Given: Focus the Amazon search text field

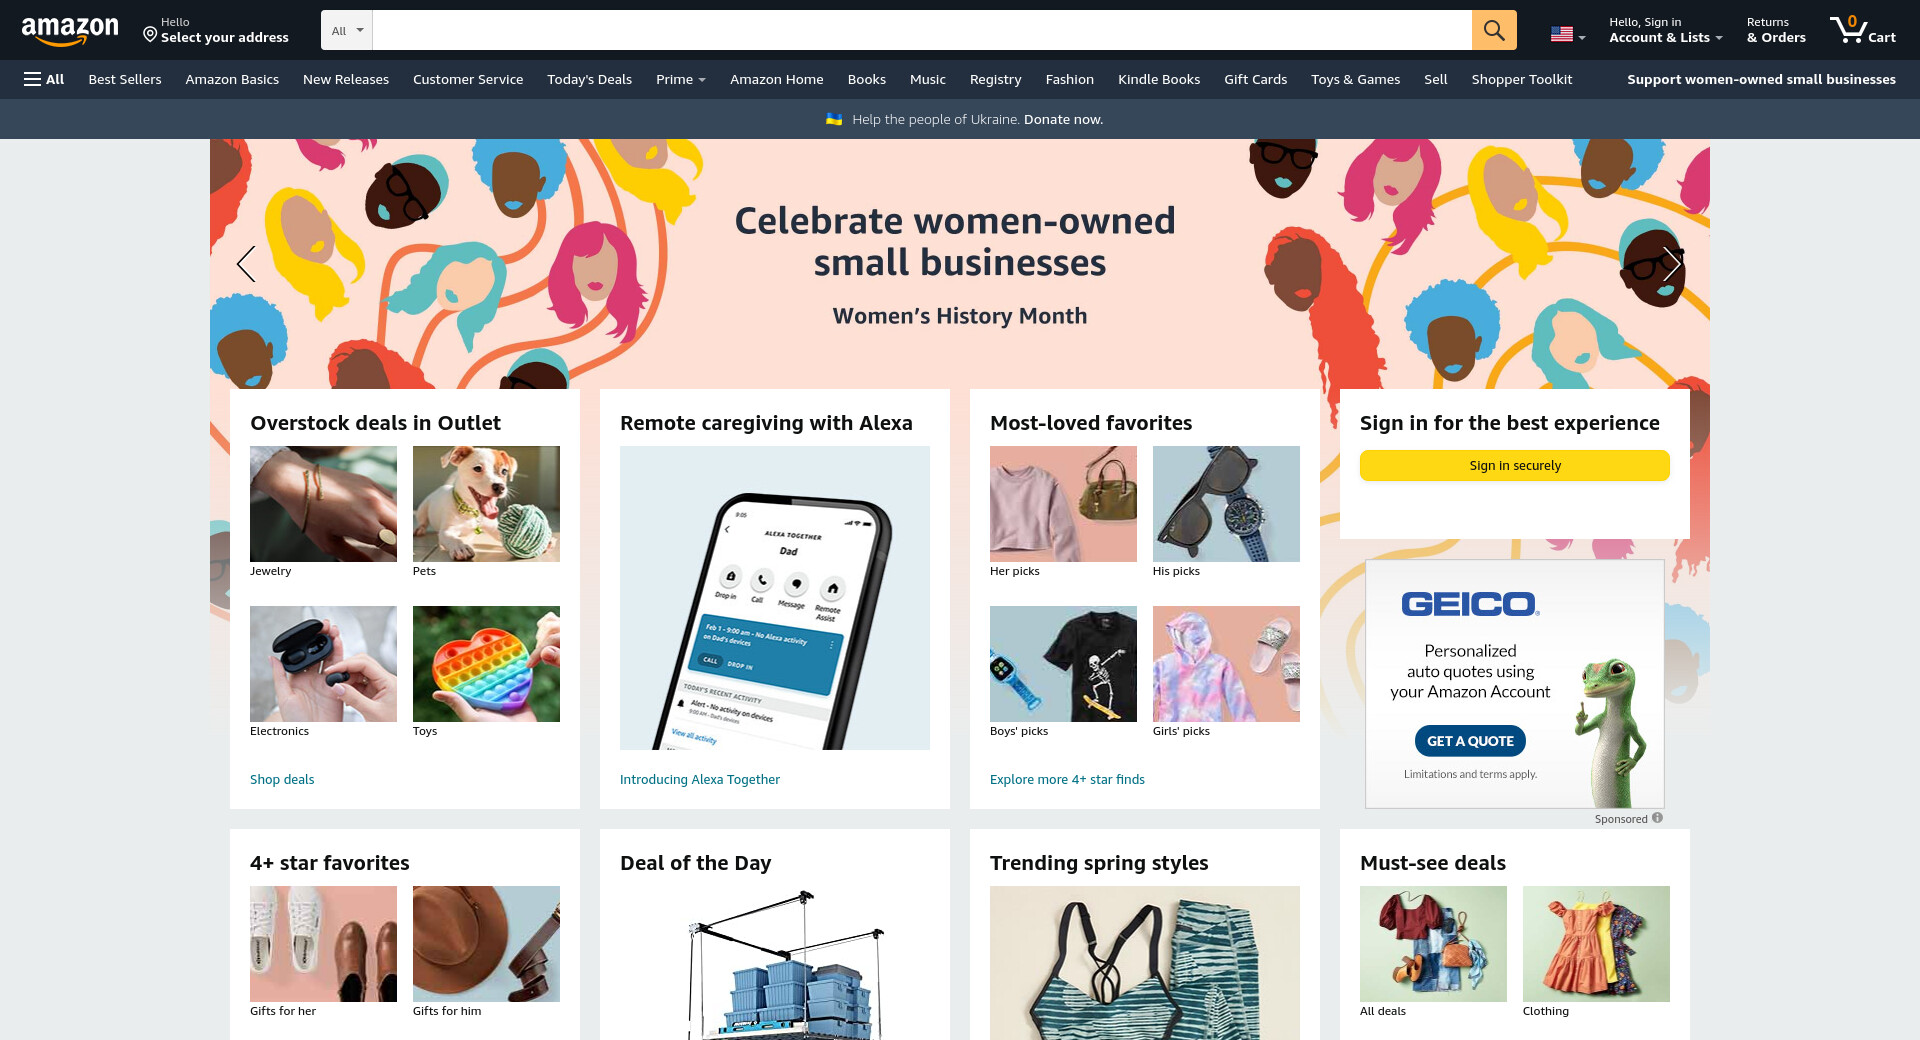Looking at the screenshot, I should (x=922, y=30).
